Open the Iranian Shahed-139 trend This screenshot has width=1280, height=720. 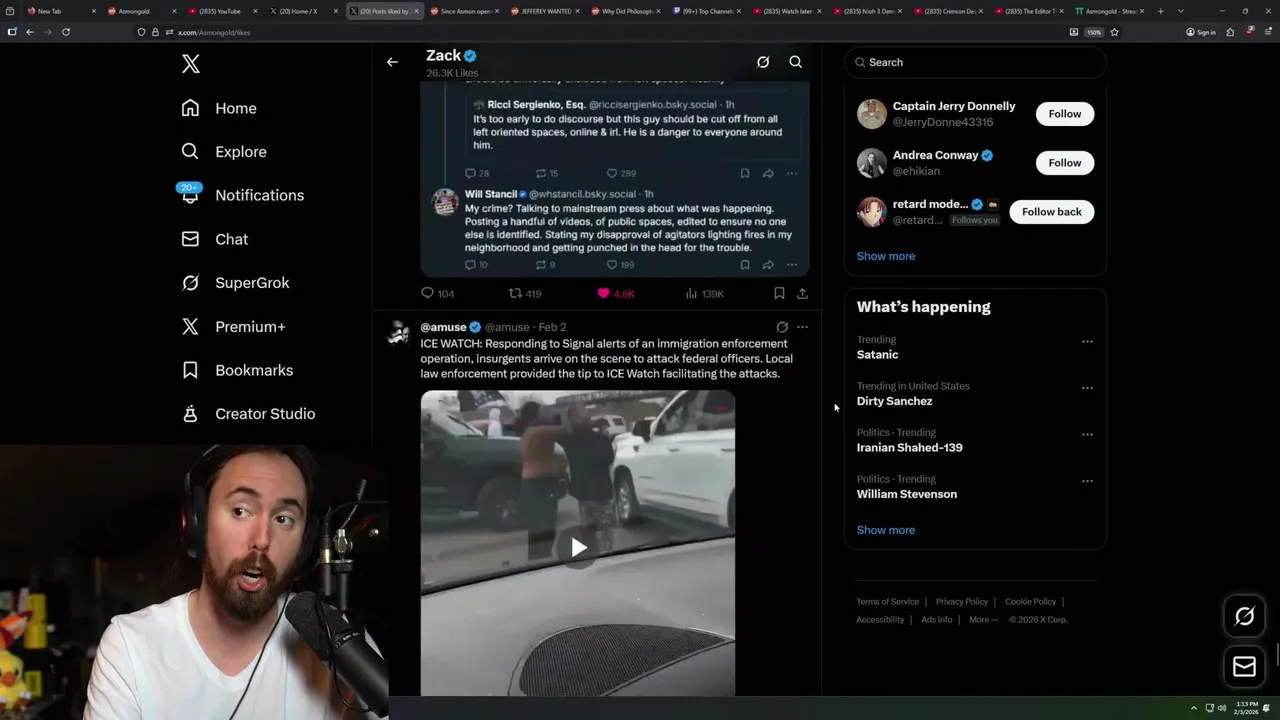(x=909, y=448)
